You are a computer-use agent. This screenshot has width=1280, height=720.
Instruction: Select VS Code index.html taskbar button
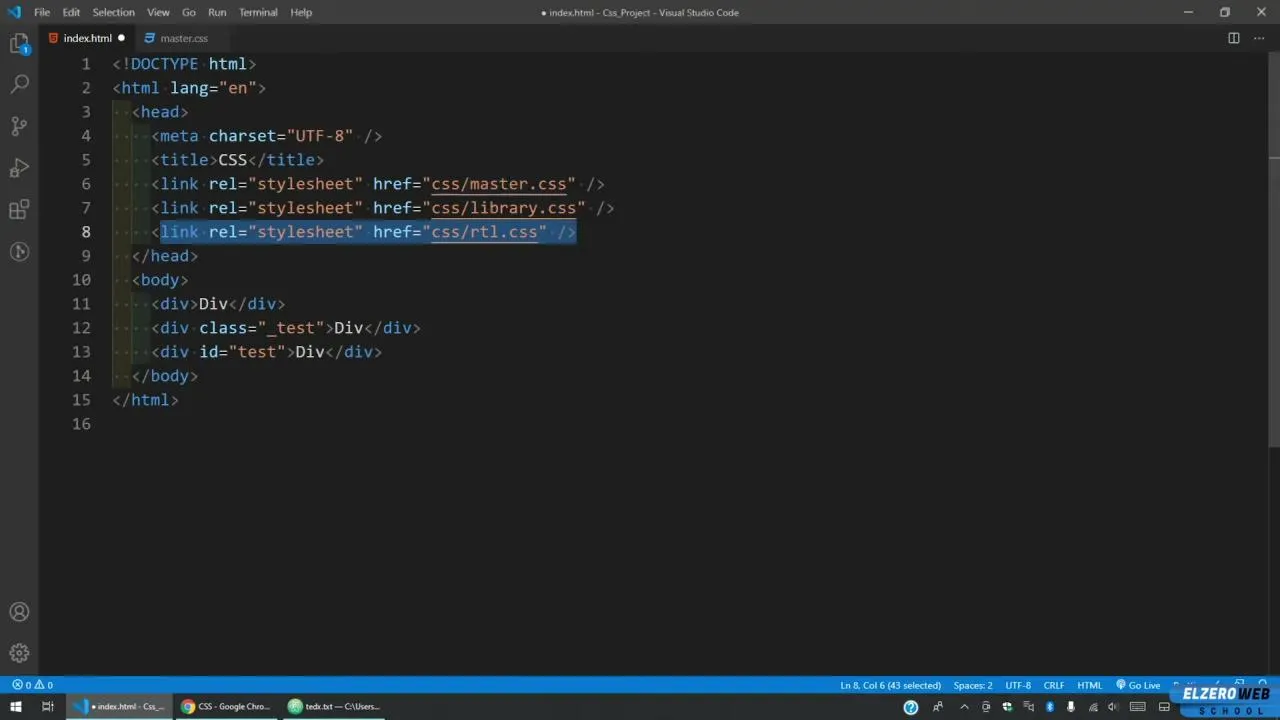(x=119, y=707)
